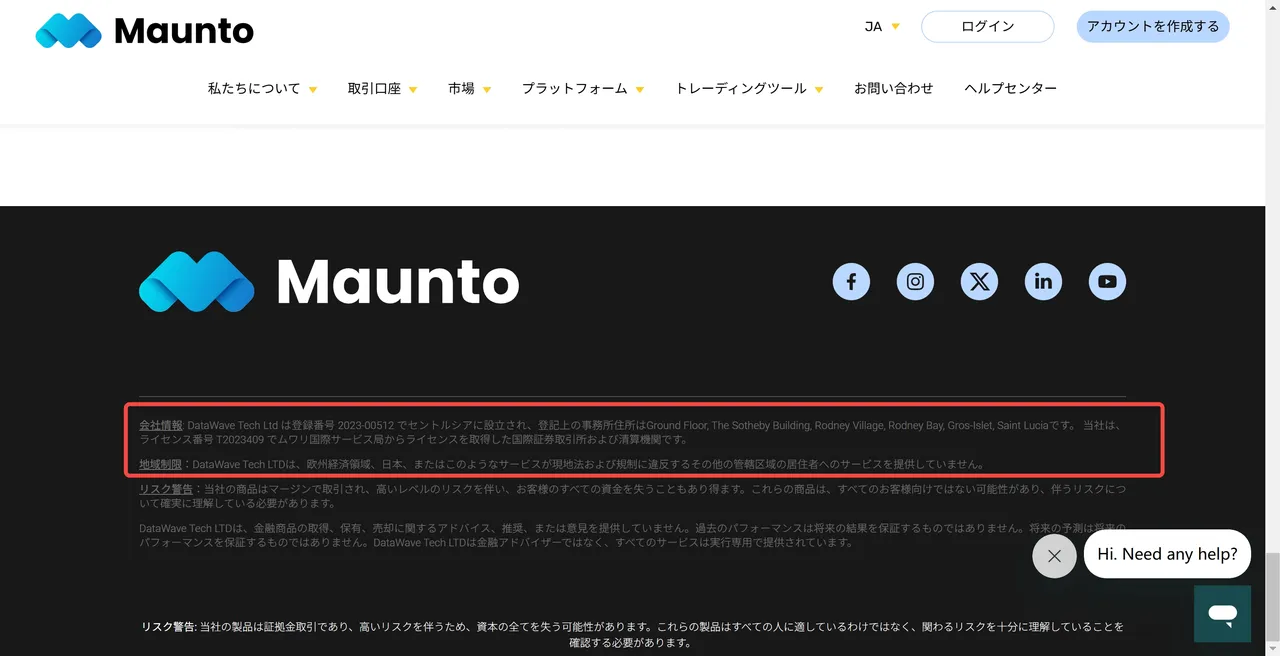Click the 'Hi. Need any help?' message

(1167, 554)
